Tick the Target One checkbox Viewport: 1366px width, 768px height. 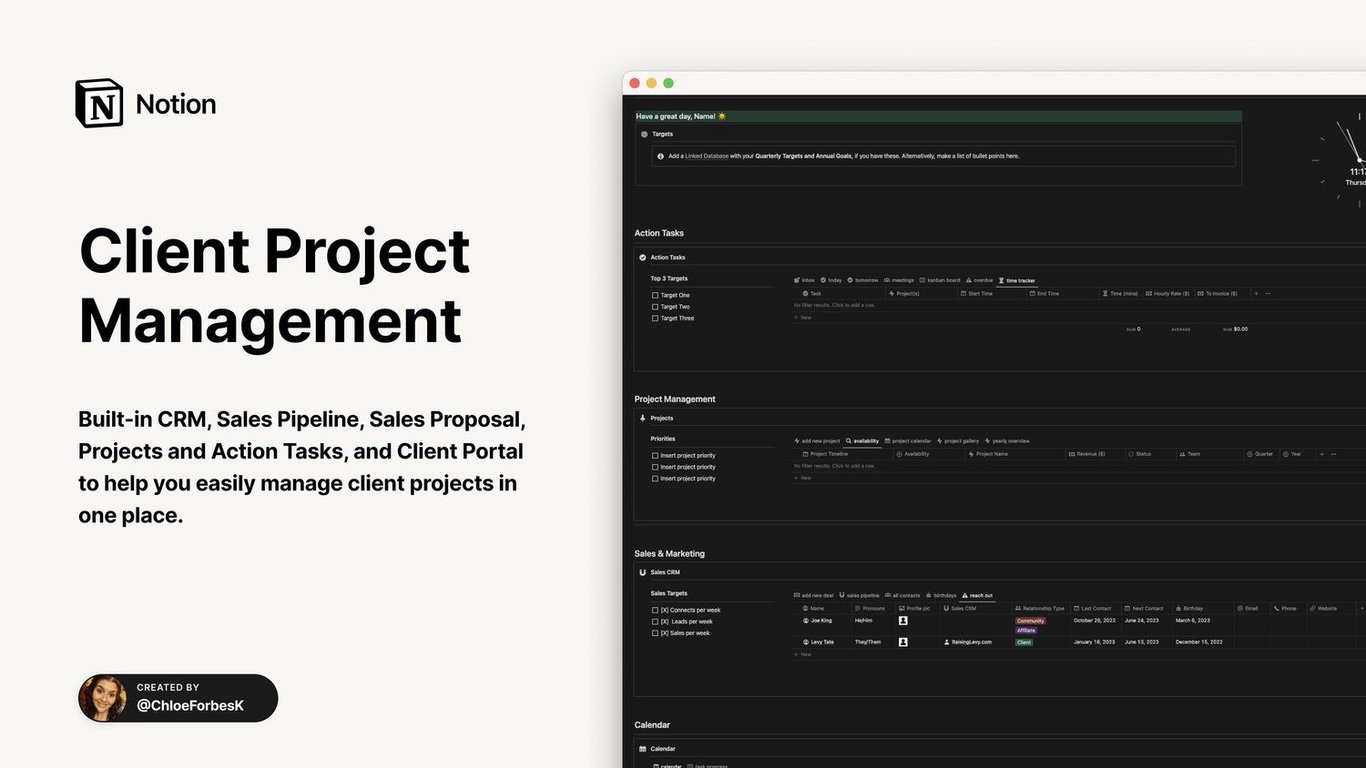coord(655,295)
